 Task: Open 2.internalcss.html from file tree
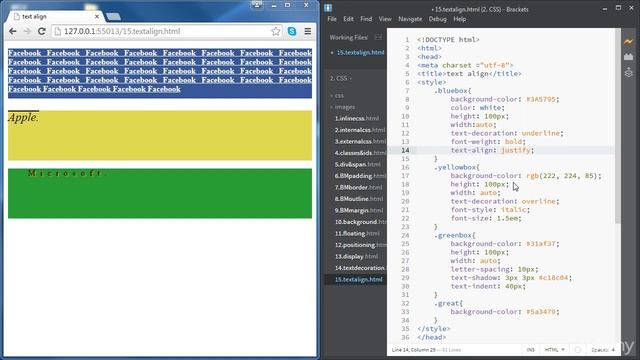tap(360, 130)
